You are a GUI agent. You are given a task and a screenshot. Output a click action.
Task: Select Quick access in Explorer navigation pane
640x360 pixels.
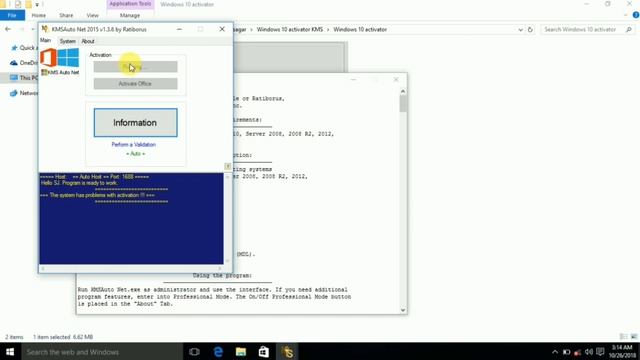(24, 48)
